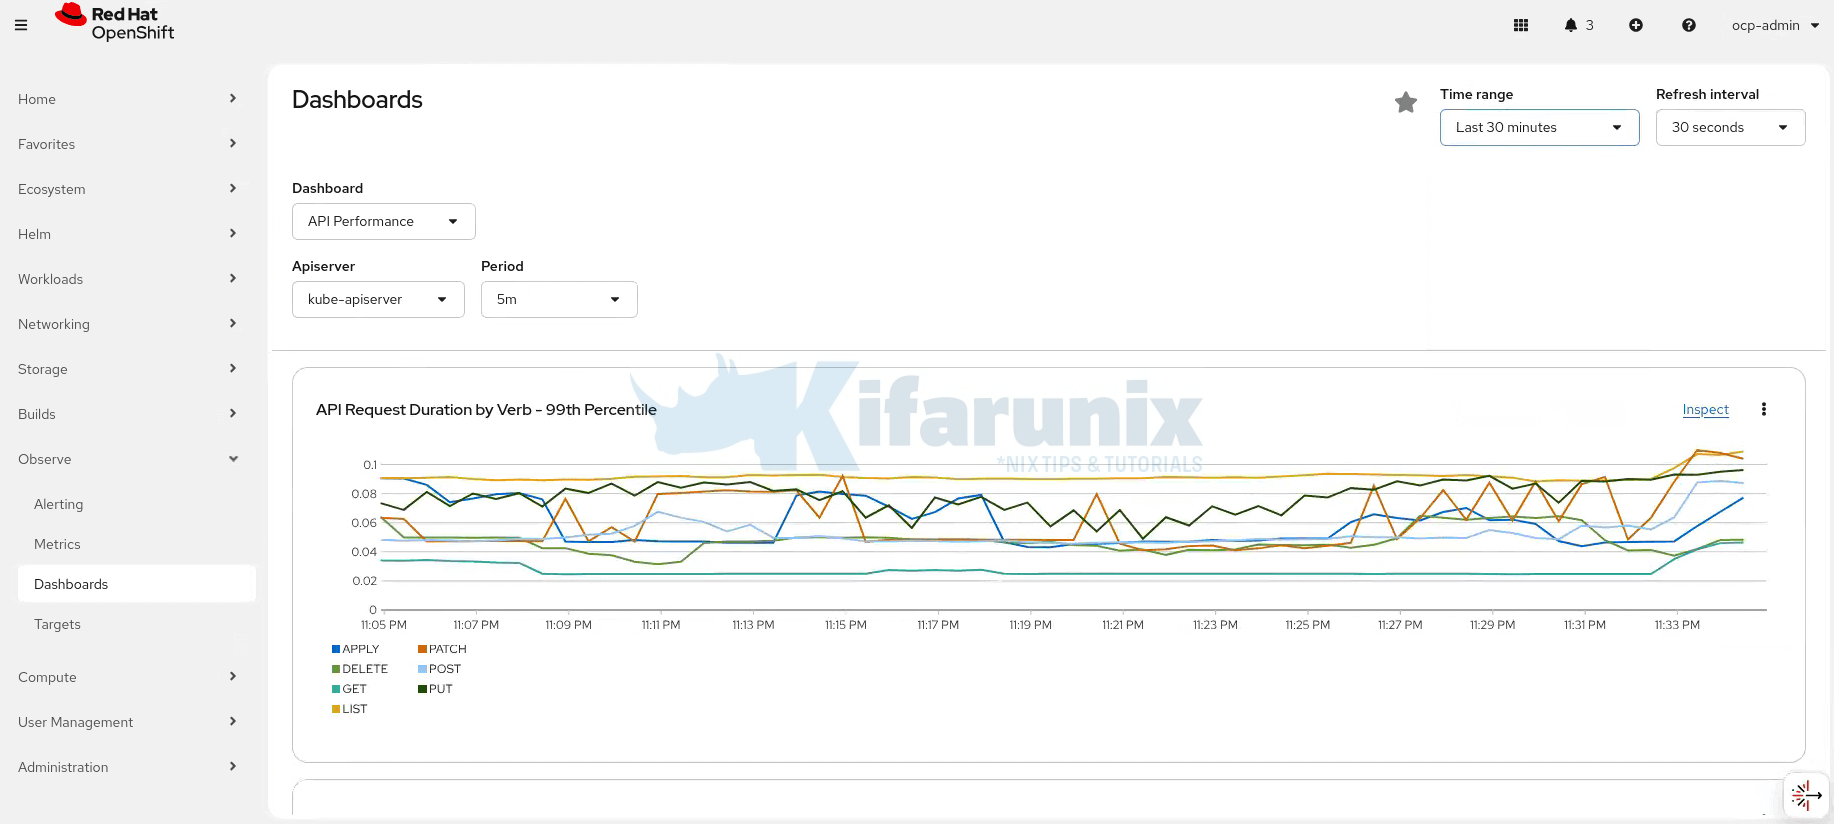Open the ocp-admin user menu
Viewport: 1834px width, 824px height.
click(1775, 25)
